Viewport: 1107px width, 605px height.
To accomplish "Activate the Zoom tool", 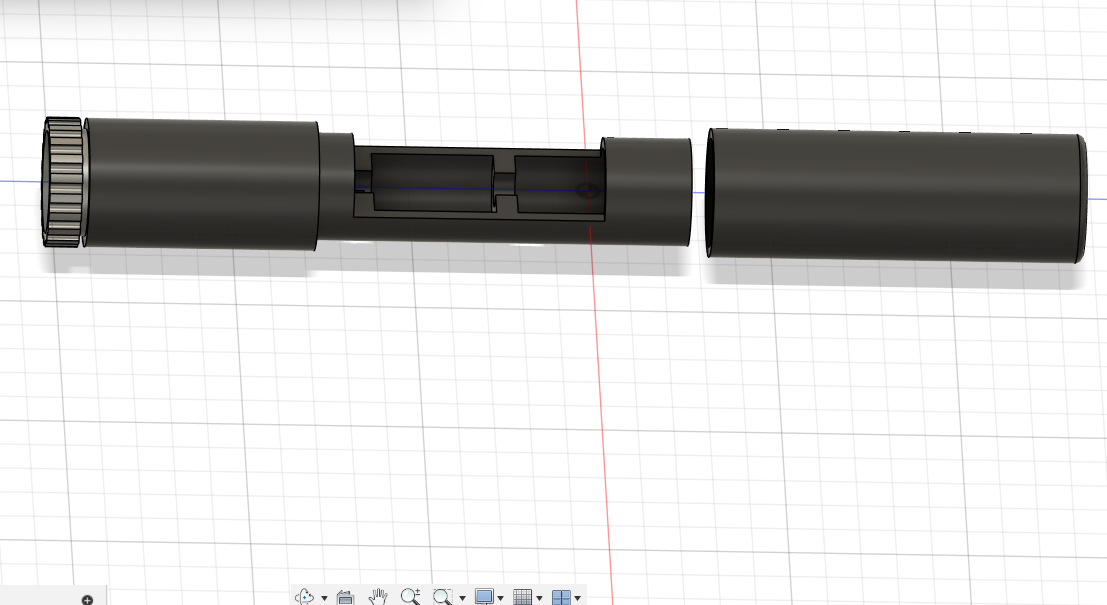I will click(x=410, y=595).
